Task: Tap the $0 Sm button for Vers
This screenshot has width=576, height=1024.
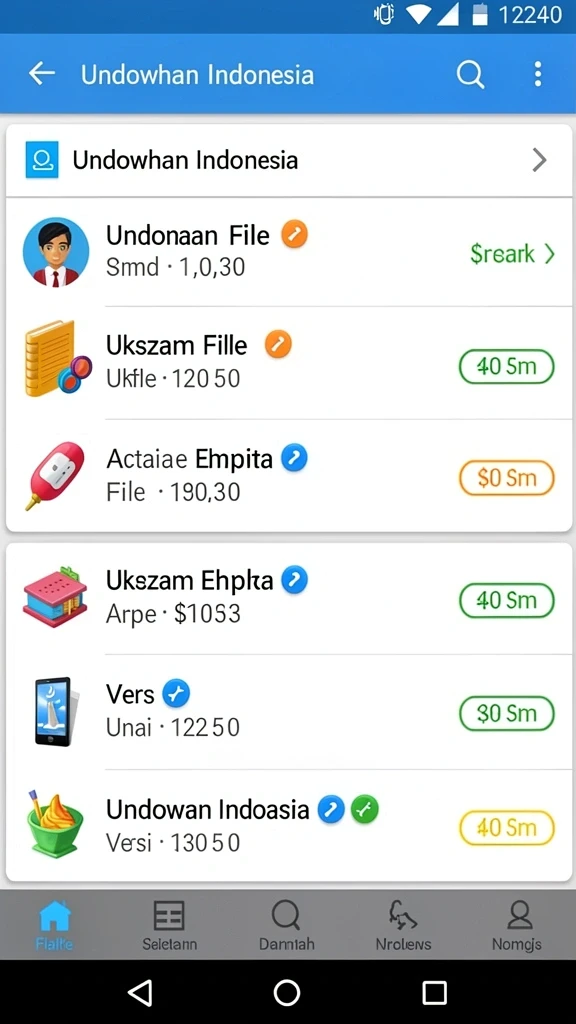Action: [507, 713]
